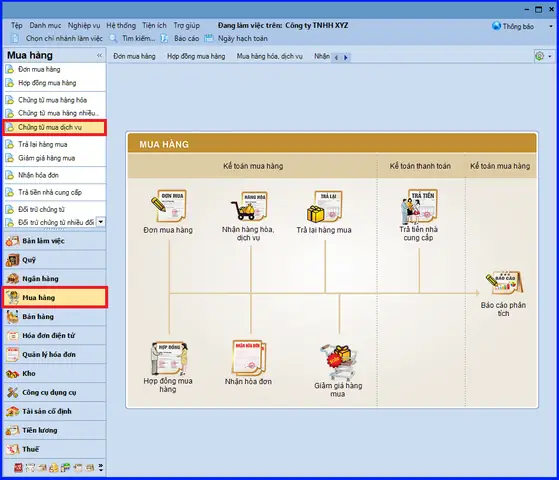This screenshot has height=480, width=559.
Task: Switch to the Hợp đồng mua hàng tab
Action: click(x=196, y=56)
